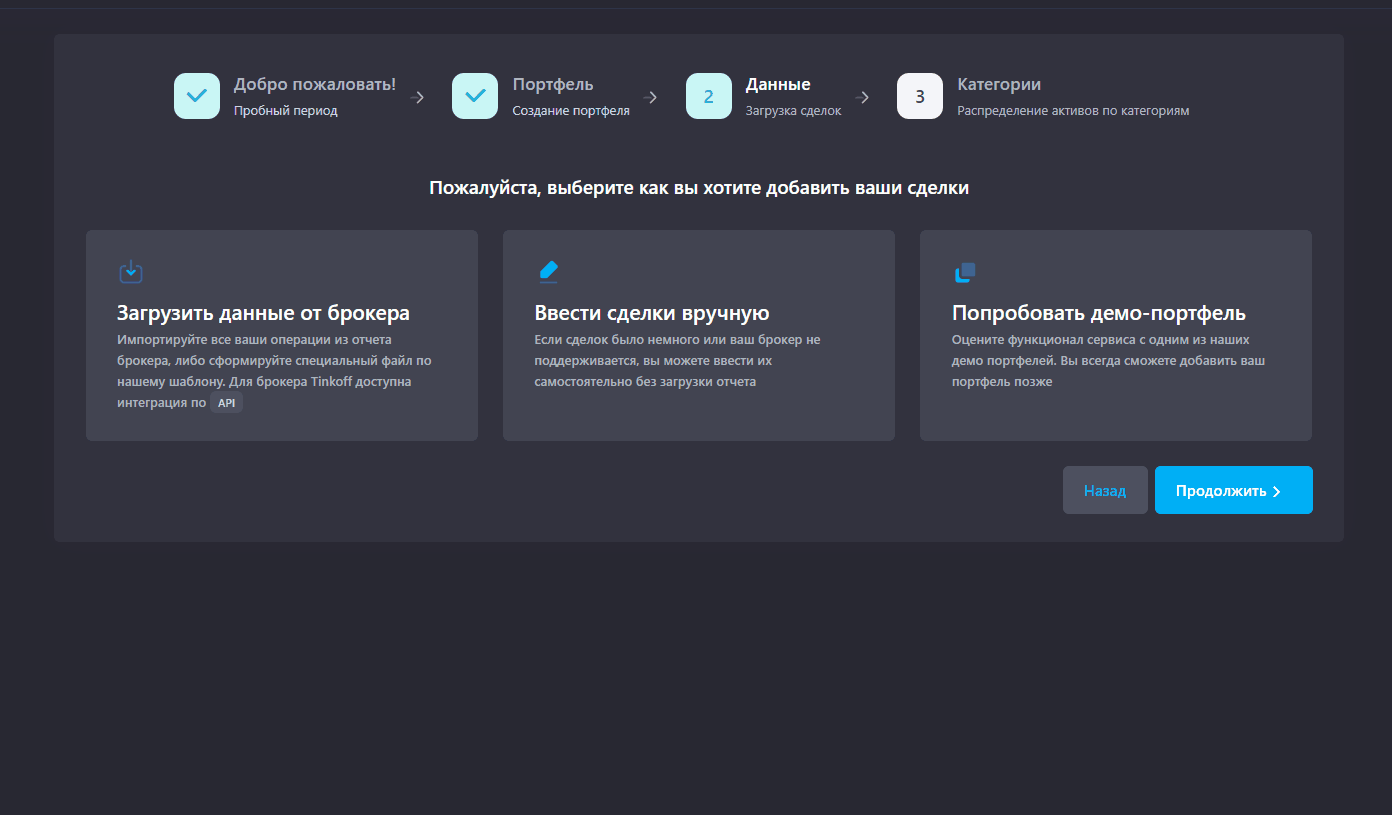The height and width of the screenshot is (815, 1392).
Task: Select the Загрузить данные от брокера card
Action: pos(282,335)
